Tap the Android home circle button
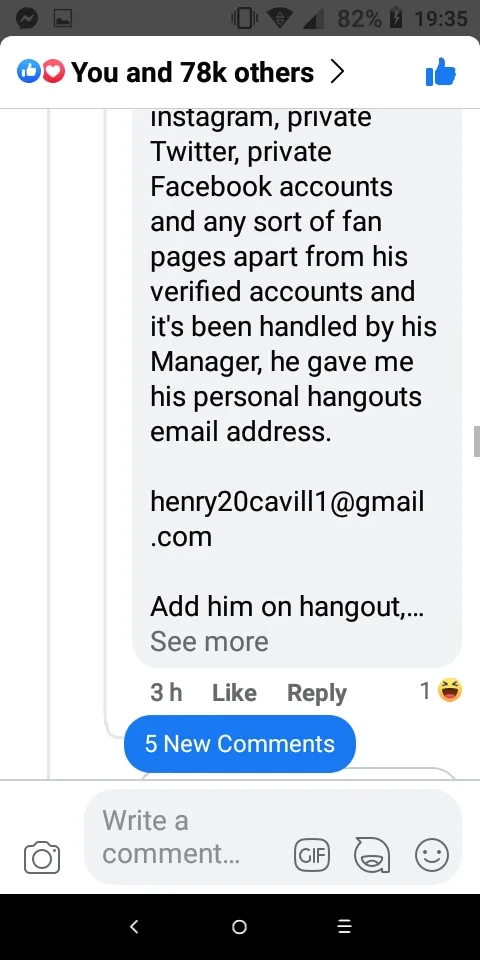 coord(240,926)
